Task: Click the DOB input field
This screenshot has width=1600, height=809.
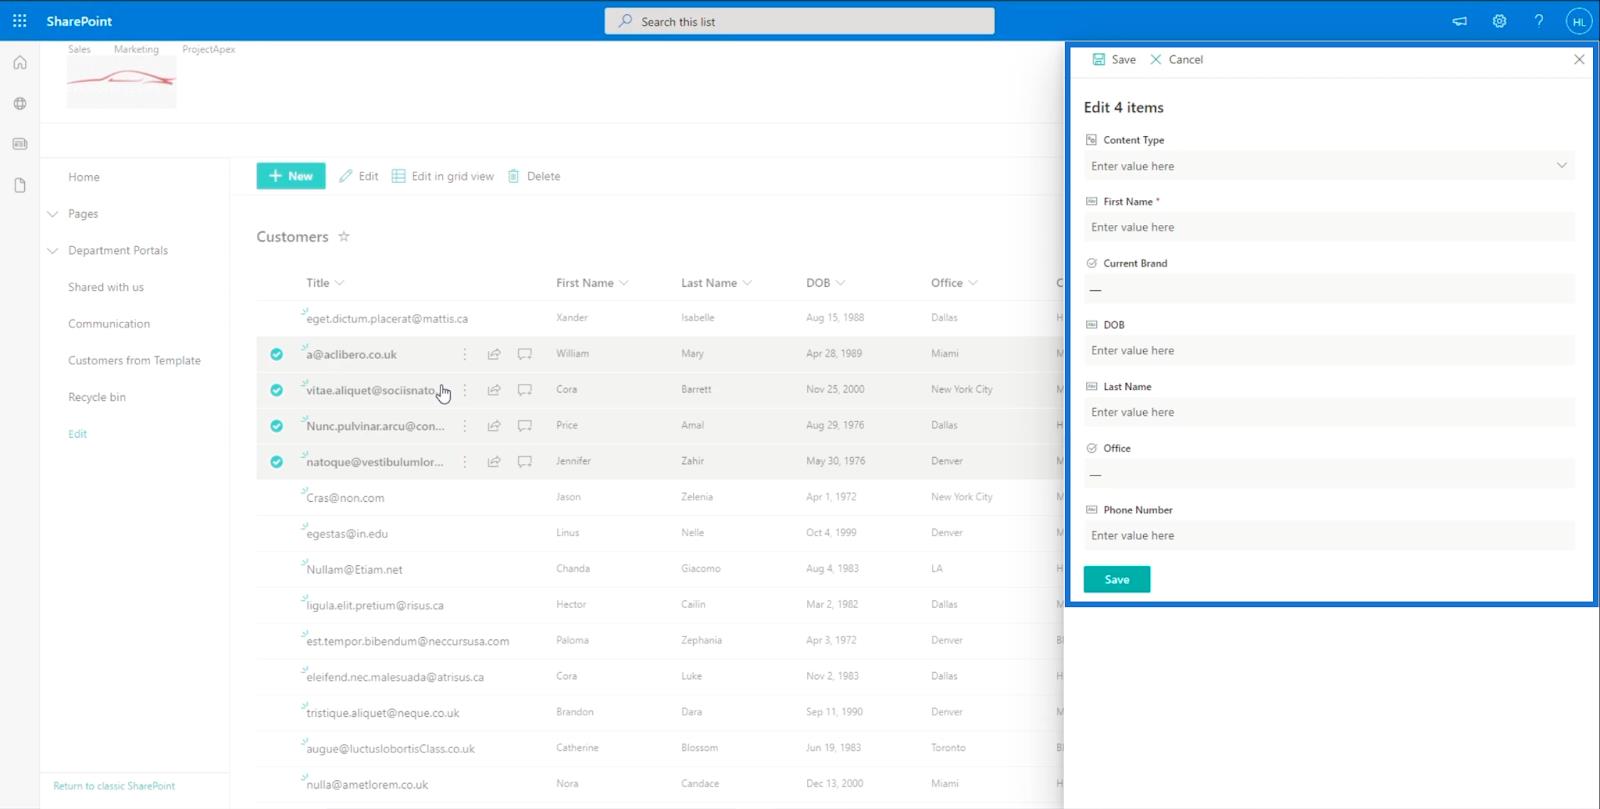Action: [x=1329, y=351]
